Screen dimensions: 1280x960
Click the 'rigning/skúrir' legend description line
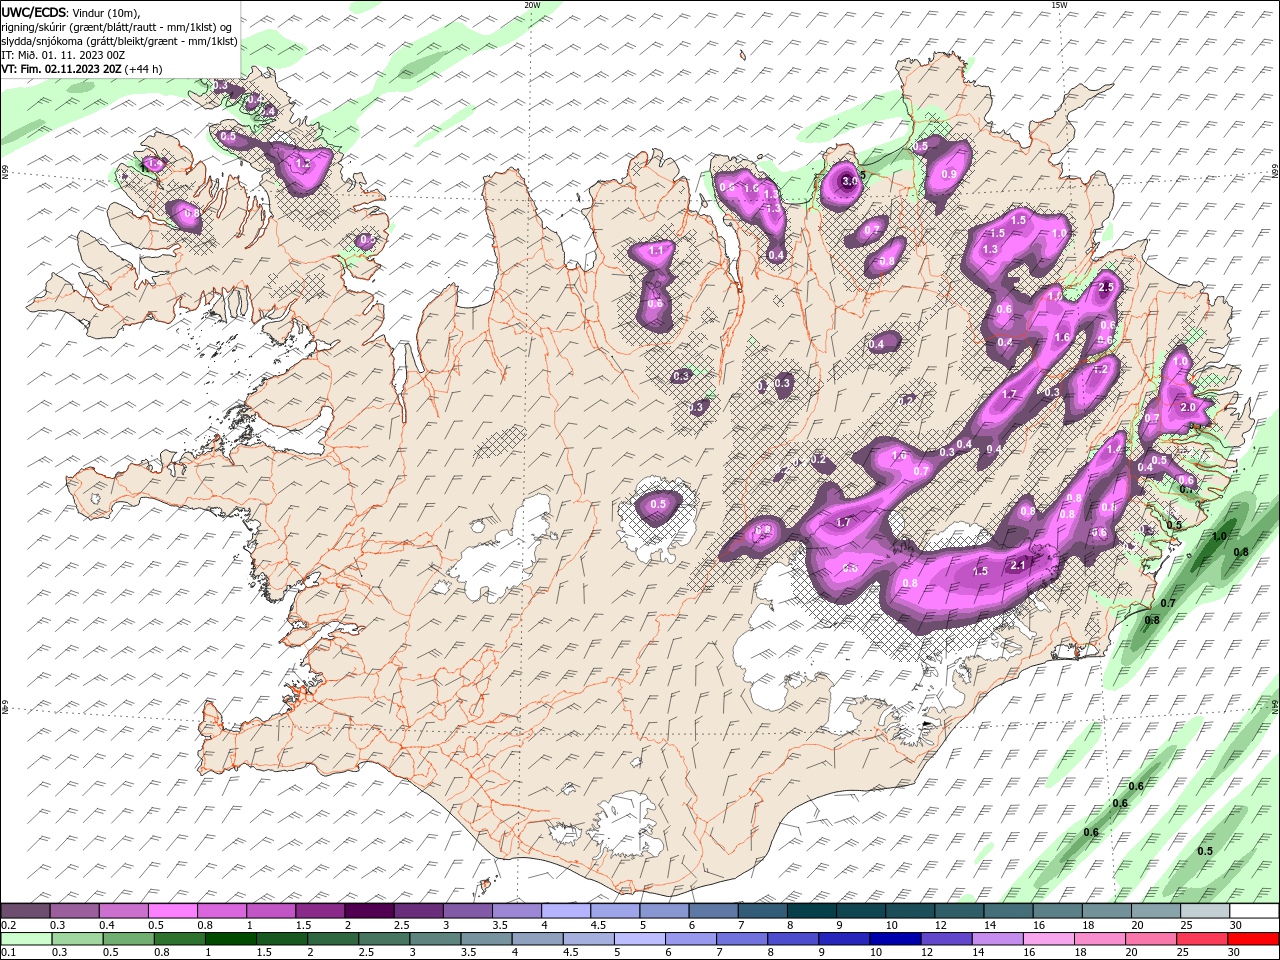click(117, 27)
